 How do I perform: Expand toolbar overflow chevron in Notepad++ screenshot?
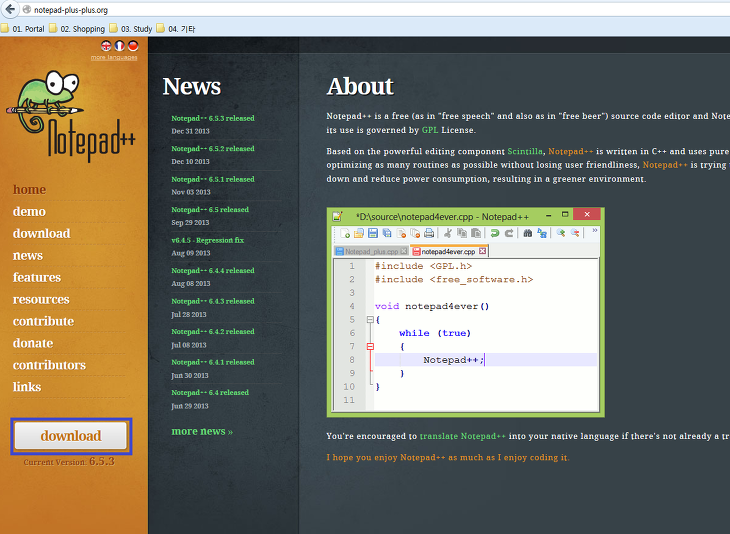595,230
